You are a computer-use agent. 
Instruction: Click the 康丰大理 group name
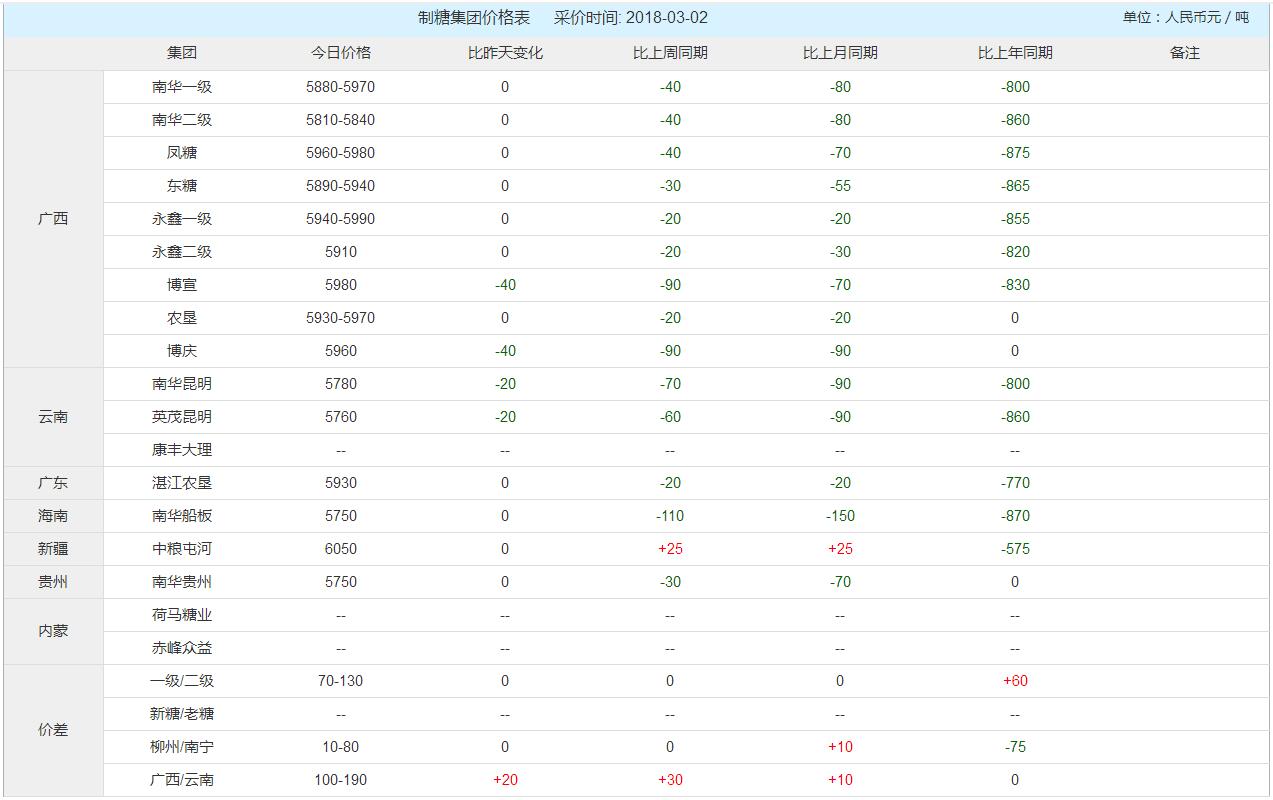(x=182, y=450)
